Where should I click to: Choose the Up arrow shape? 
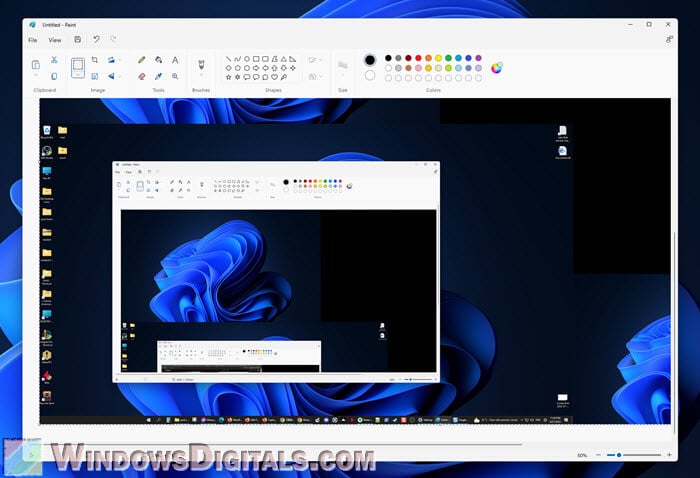[x=274, y=68]
